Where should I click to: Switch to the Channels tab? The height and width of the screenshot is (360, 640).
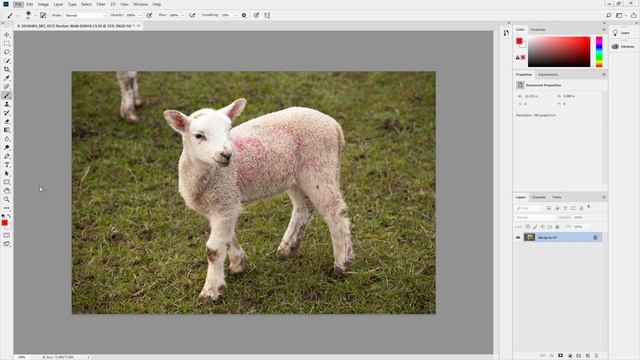539,197
